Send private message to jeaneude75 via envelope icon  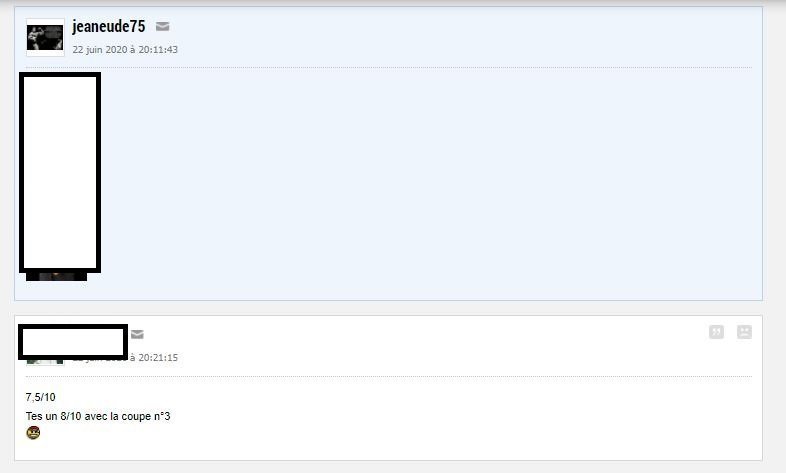(162, 26)
